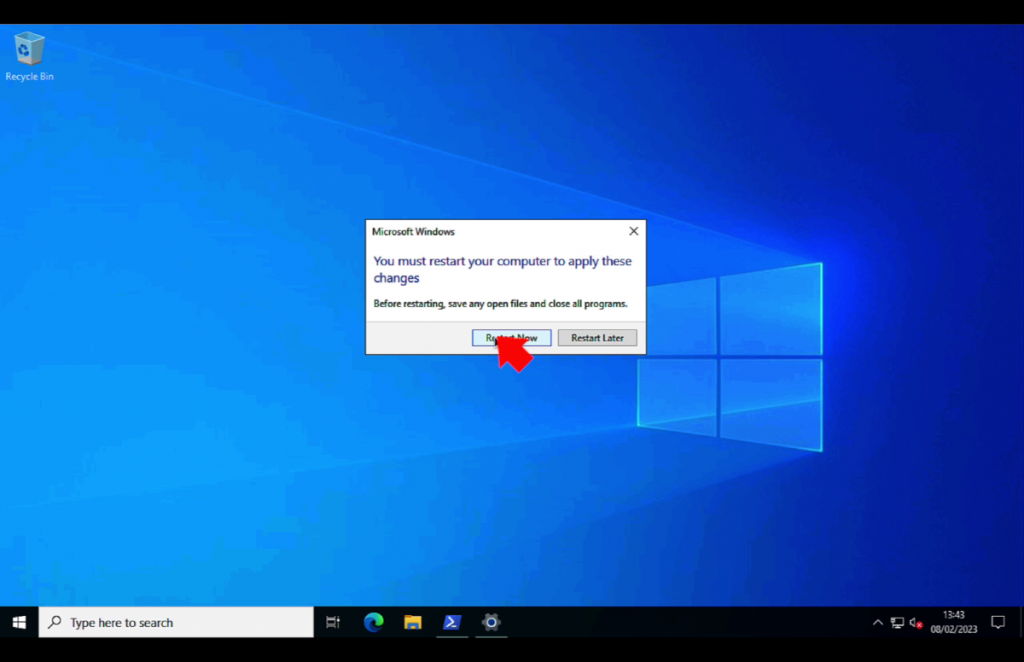Screen dimensions: 1024x662
Task: Click the Restart Later button
Action: [597, 337]
